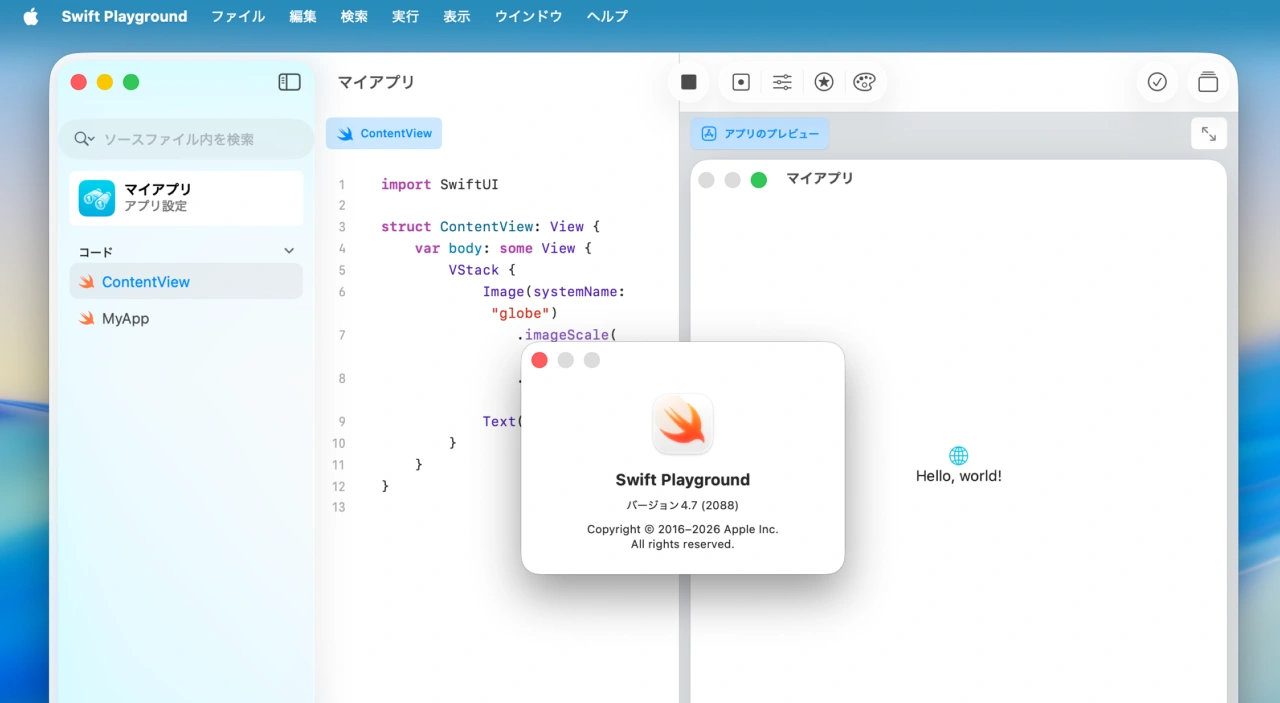Select the app icon preview mode icon
The width and height of the screenshot is (1280, 703).
point(740,82)
